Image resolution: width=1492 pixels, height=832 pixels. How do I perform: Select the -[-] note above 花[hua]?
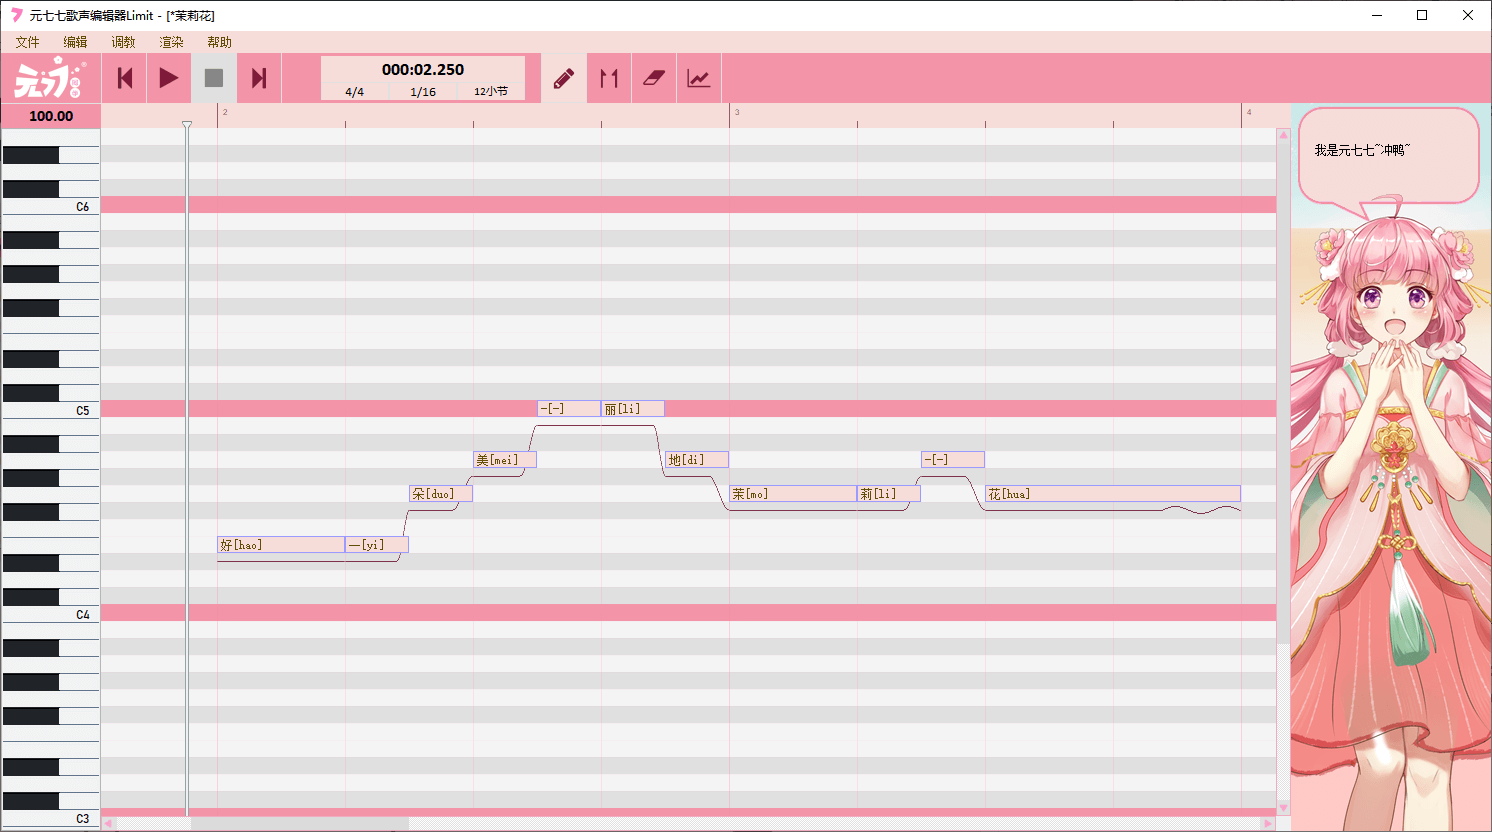click(953, 460)
